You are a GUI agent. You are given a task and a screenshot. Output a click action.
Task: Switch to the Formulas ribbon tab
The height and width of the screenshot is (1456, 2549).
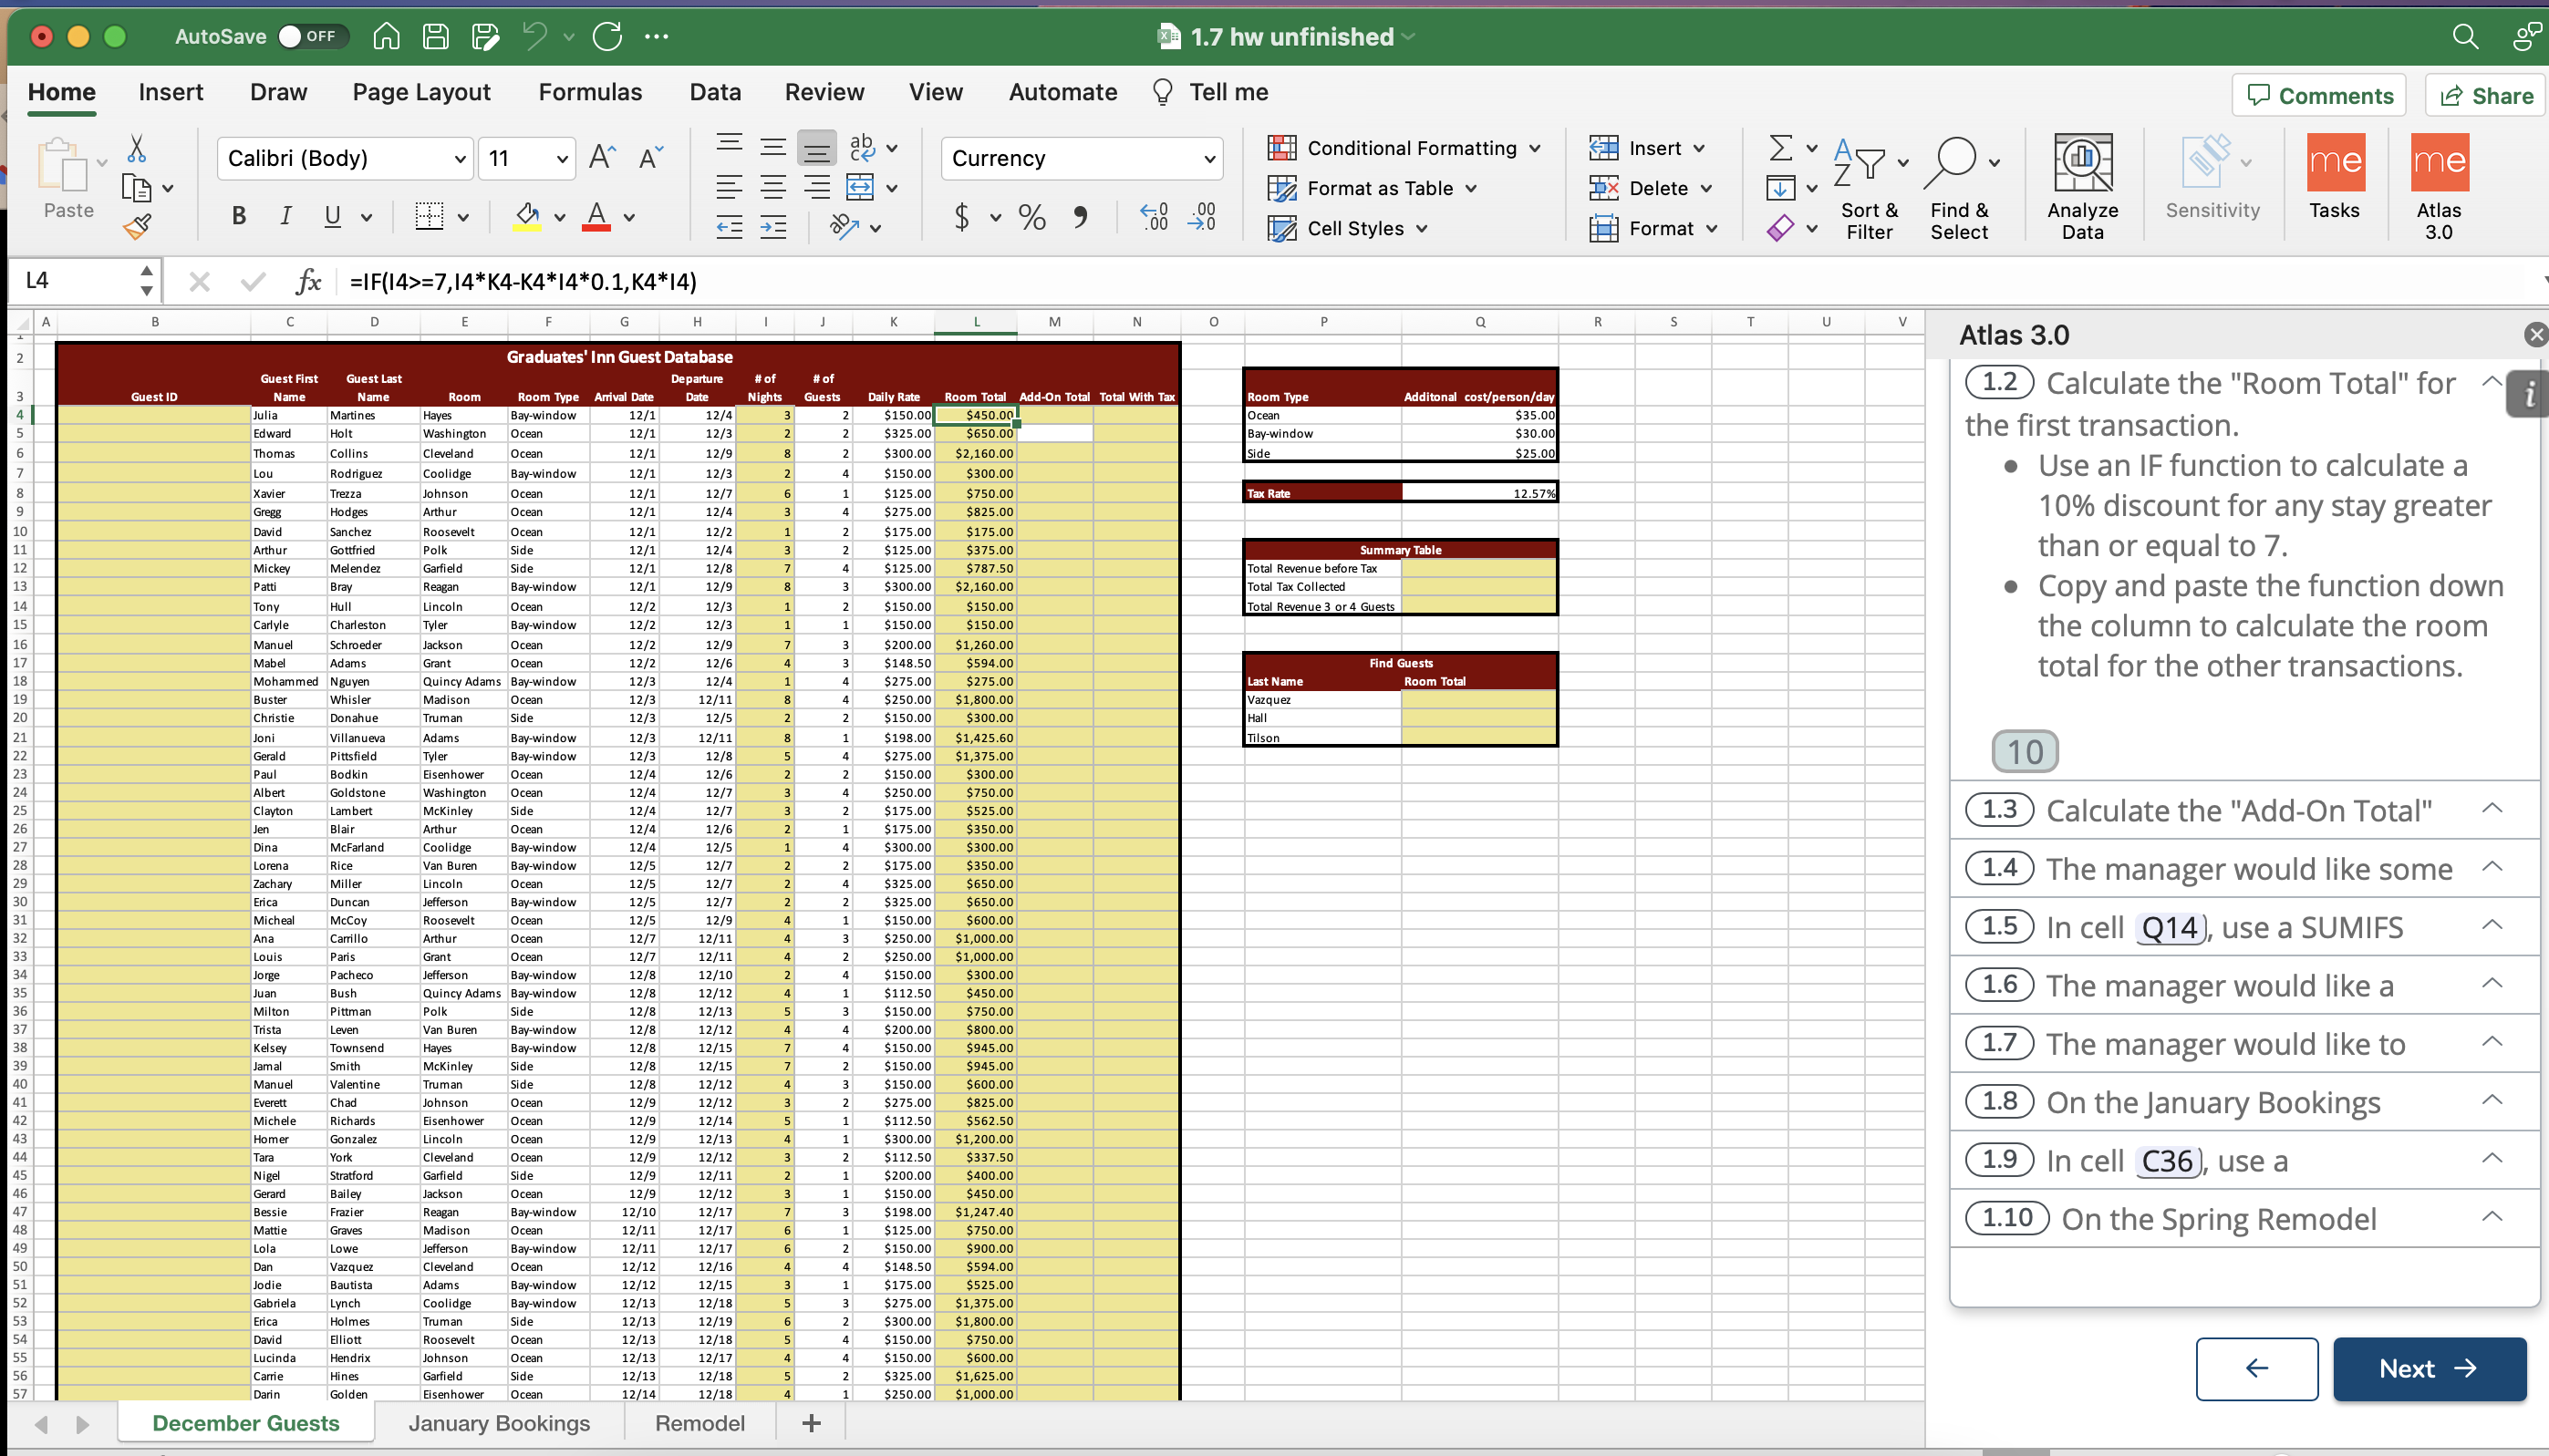(x=589, y=92)
